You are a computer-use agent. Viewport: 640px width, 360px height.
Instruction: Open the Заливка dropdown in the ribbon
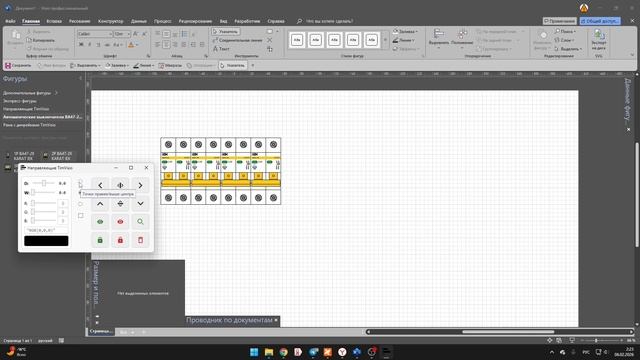point(405,31)
